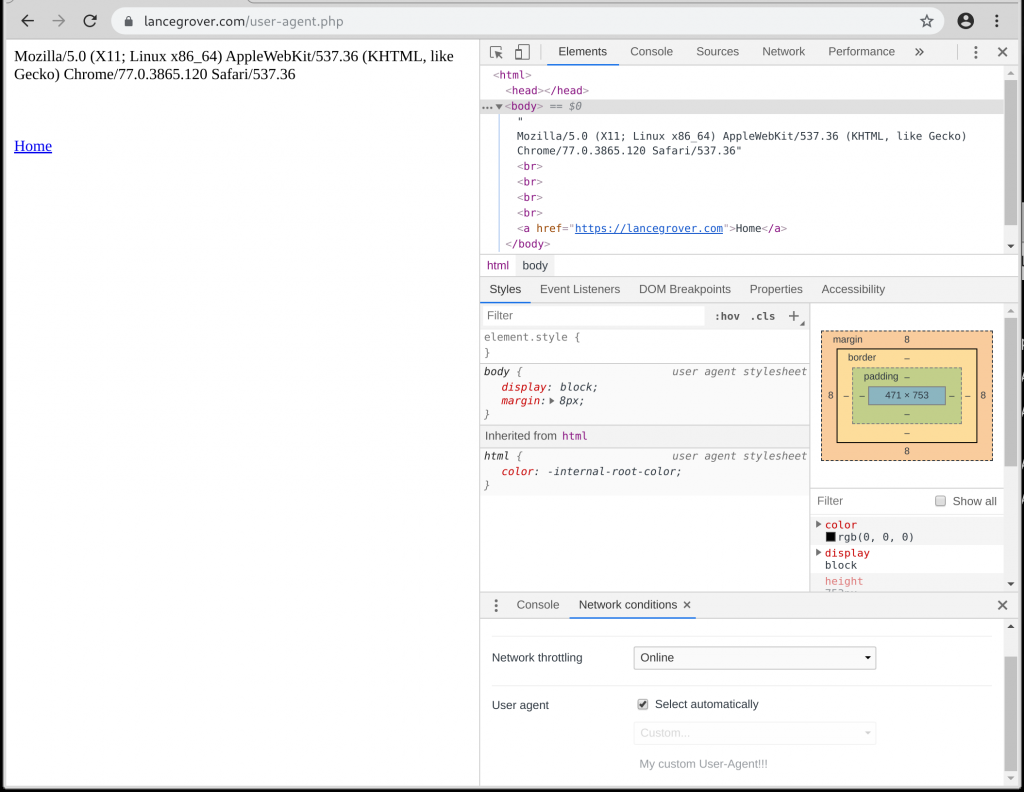
Task: Open the Event Listeners tab
Action: tap(580, 289)
